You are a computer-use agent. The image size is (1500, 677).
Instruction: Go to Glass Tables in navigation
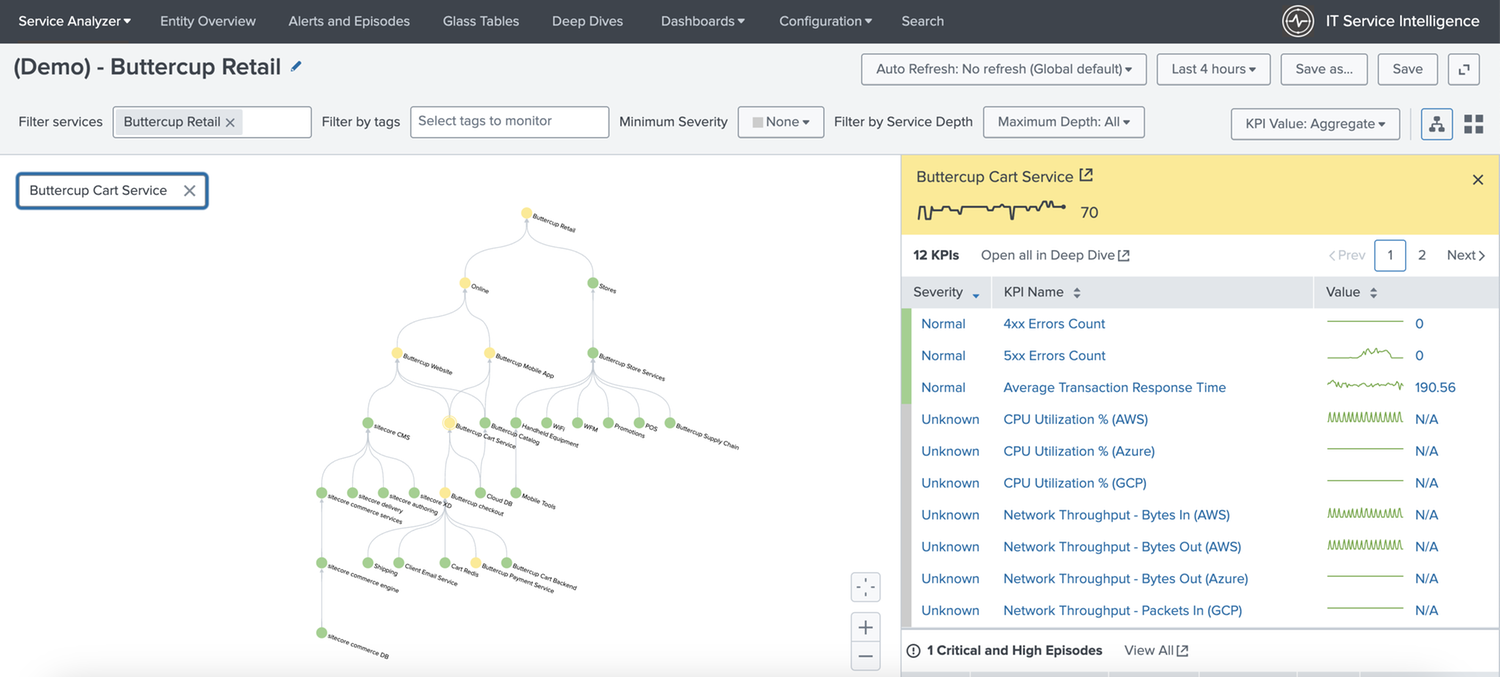point(481,21)
